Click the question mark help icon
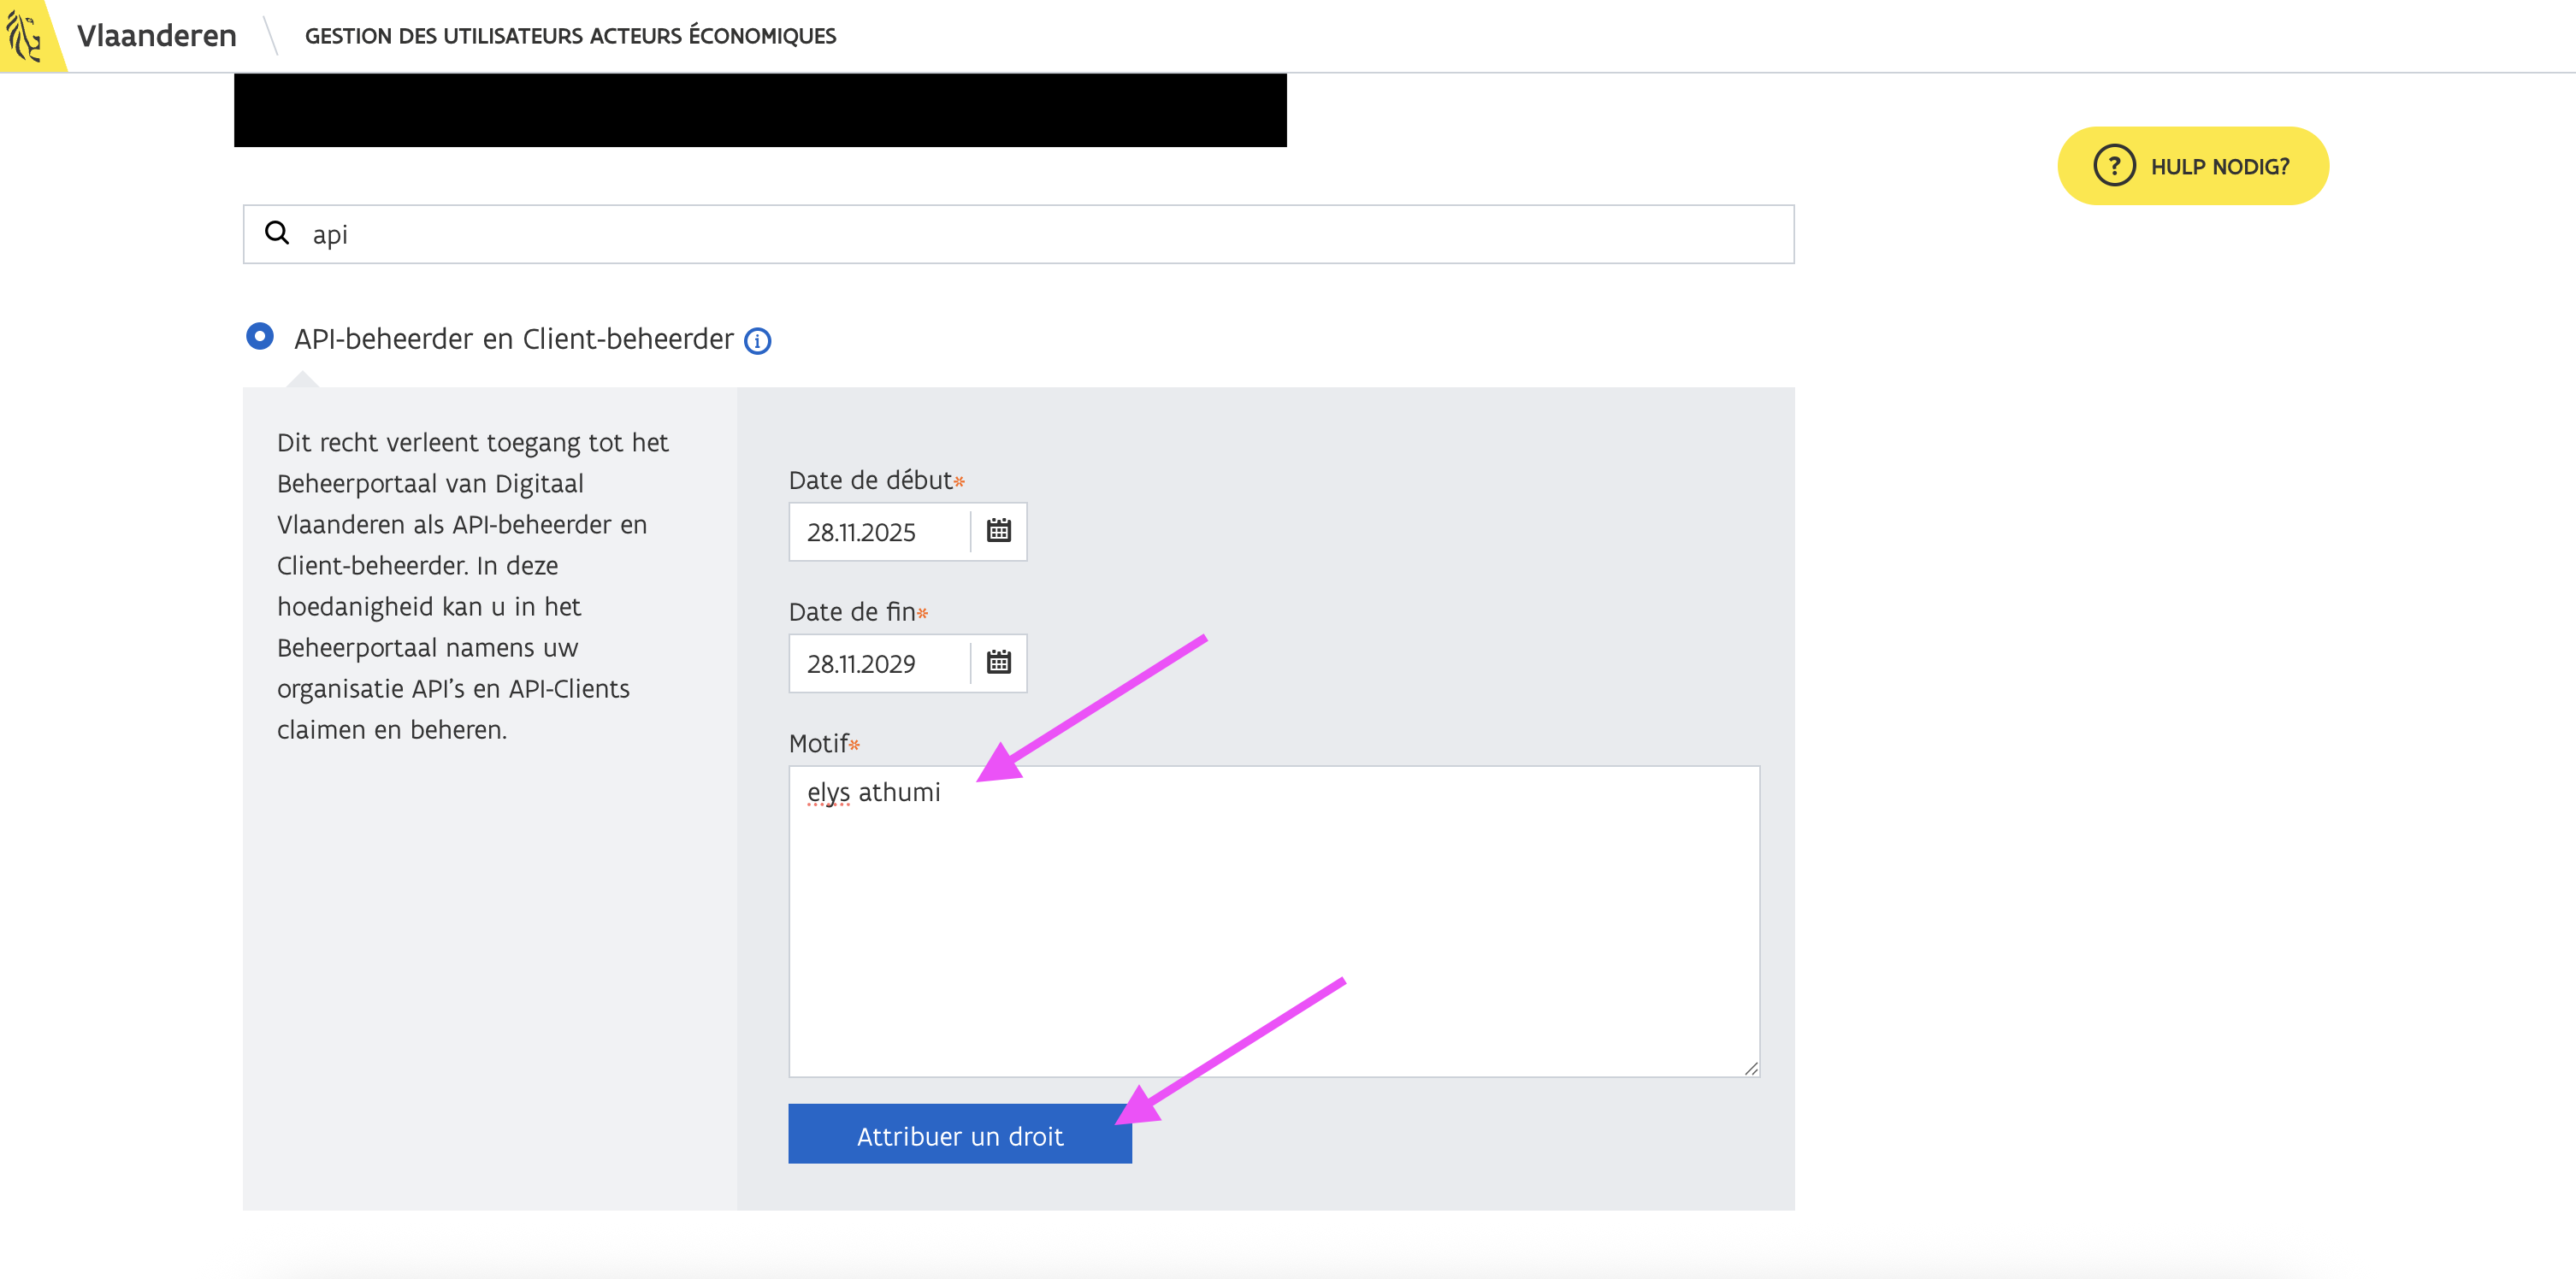Viewport: 2576px width, 1279px height. [2113, 166]
